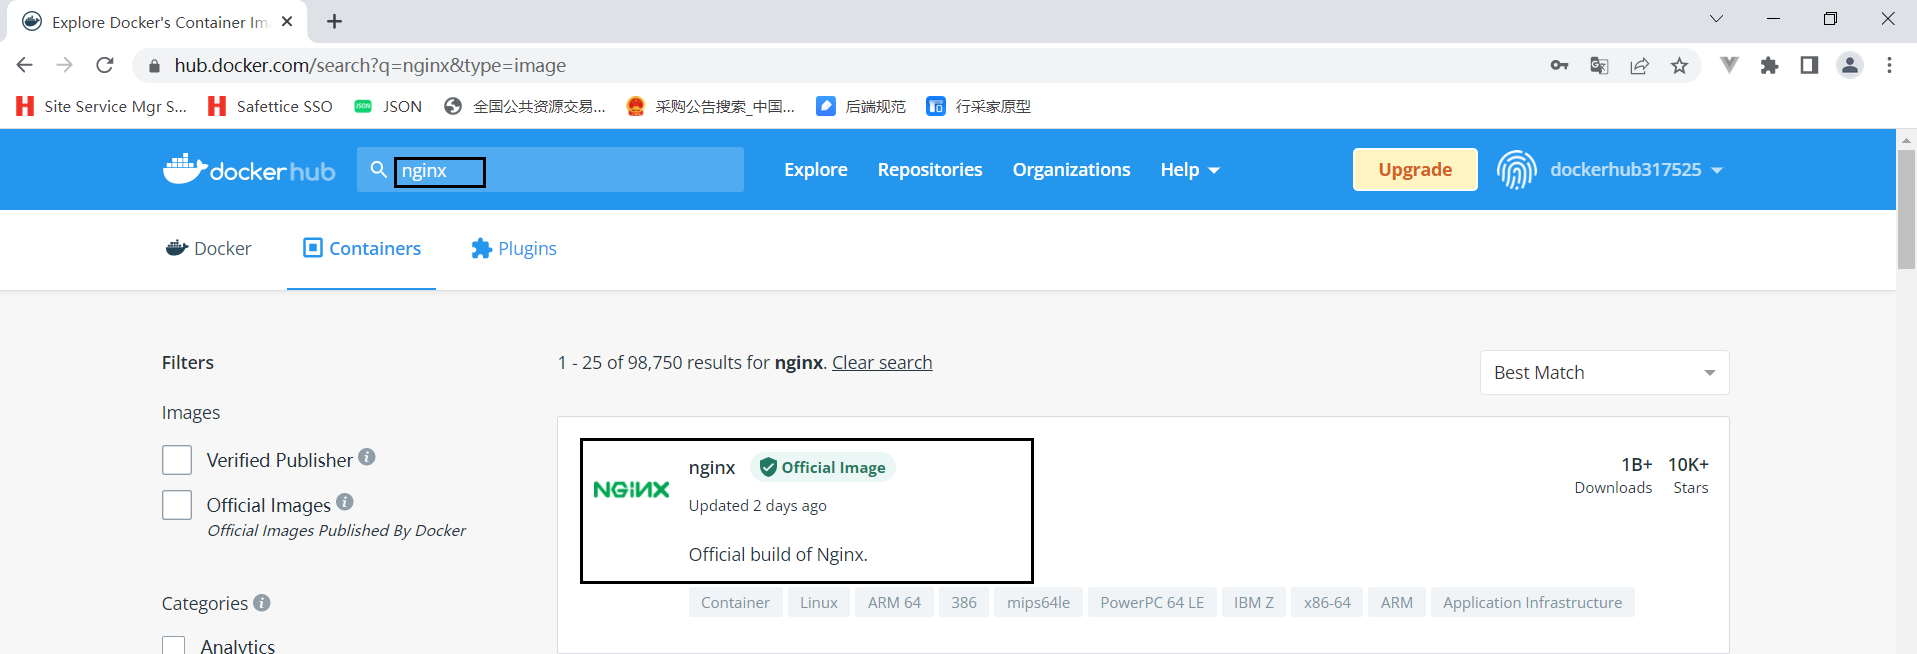Click the ARM 64 tag chip
This screenshot has height=654, width=1917.
coord(894,602)
